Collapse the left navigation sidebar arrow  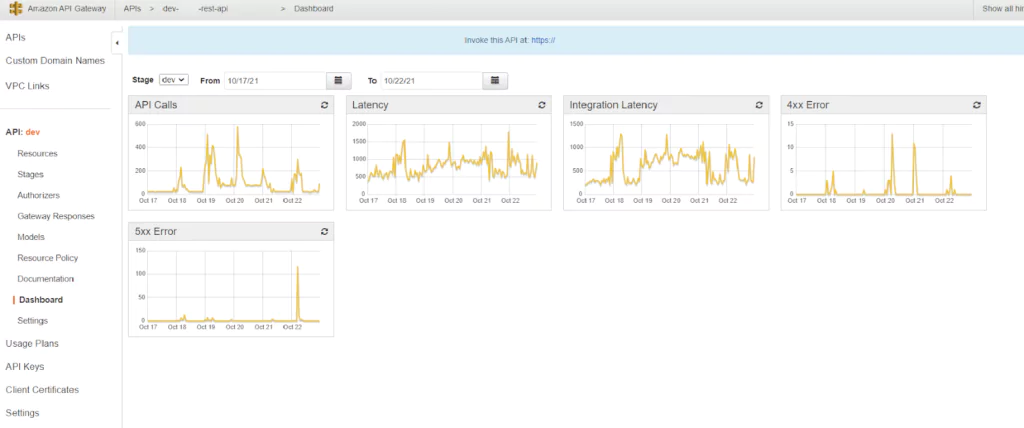(x=117, y=43)
